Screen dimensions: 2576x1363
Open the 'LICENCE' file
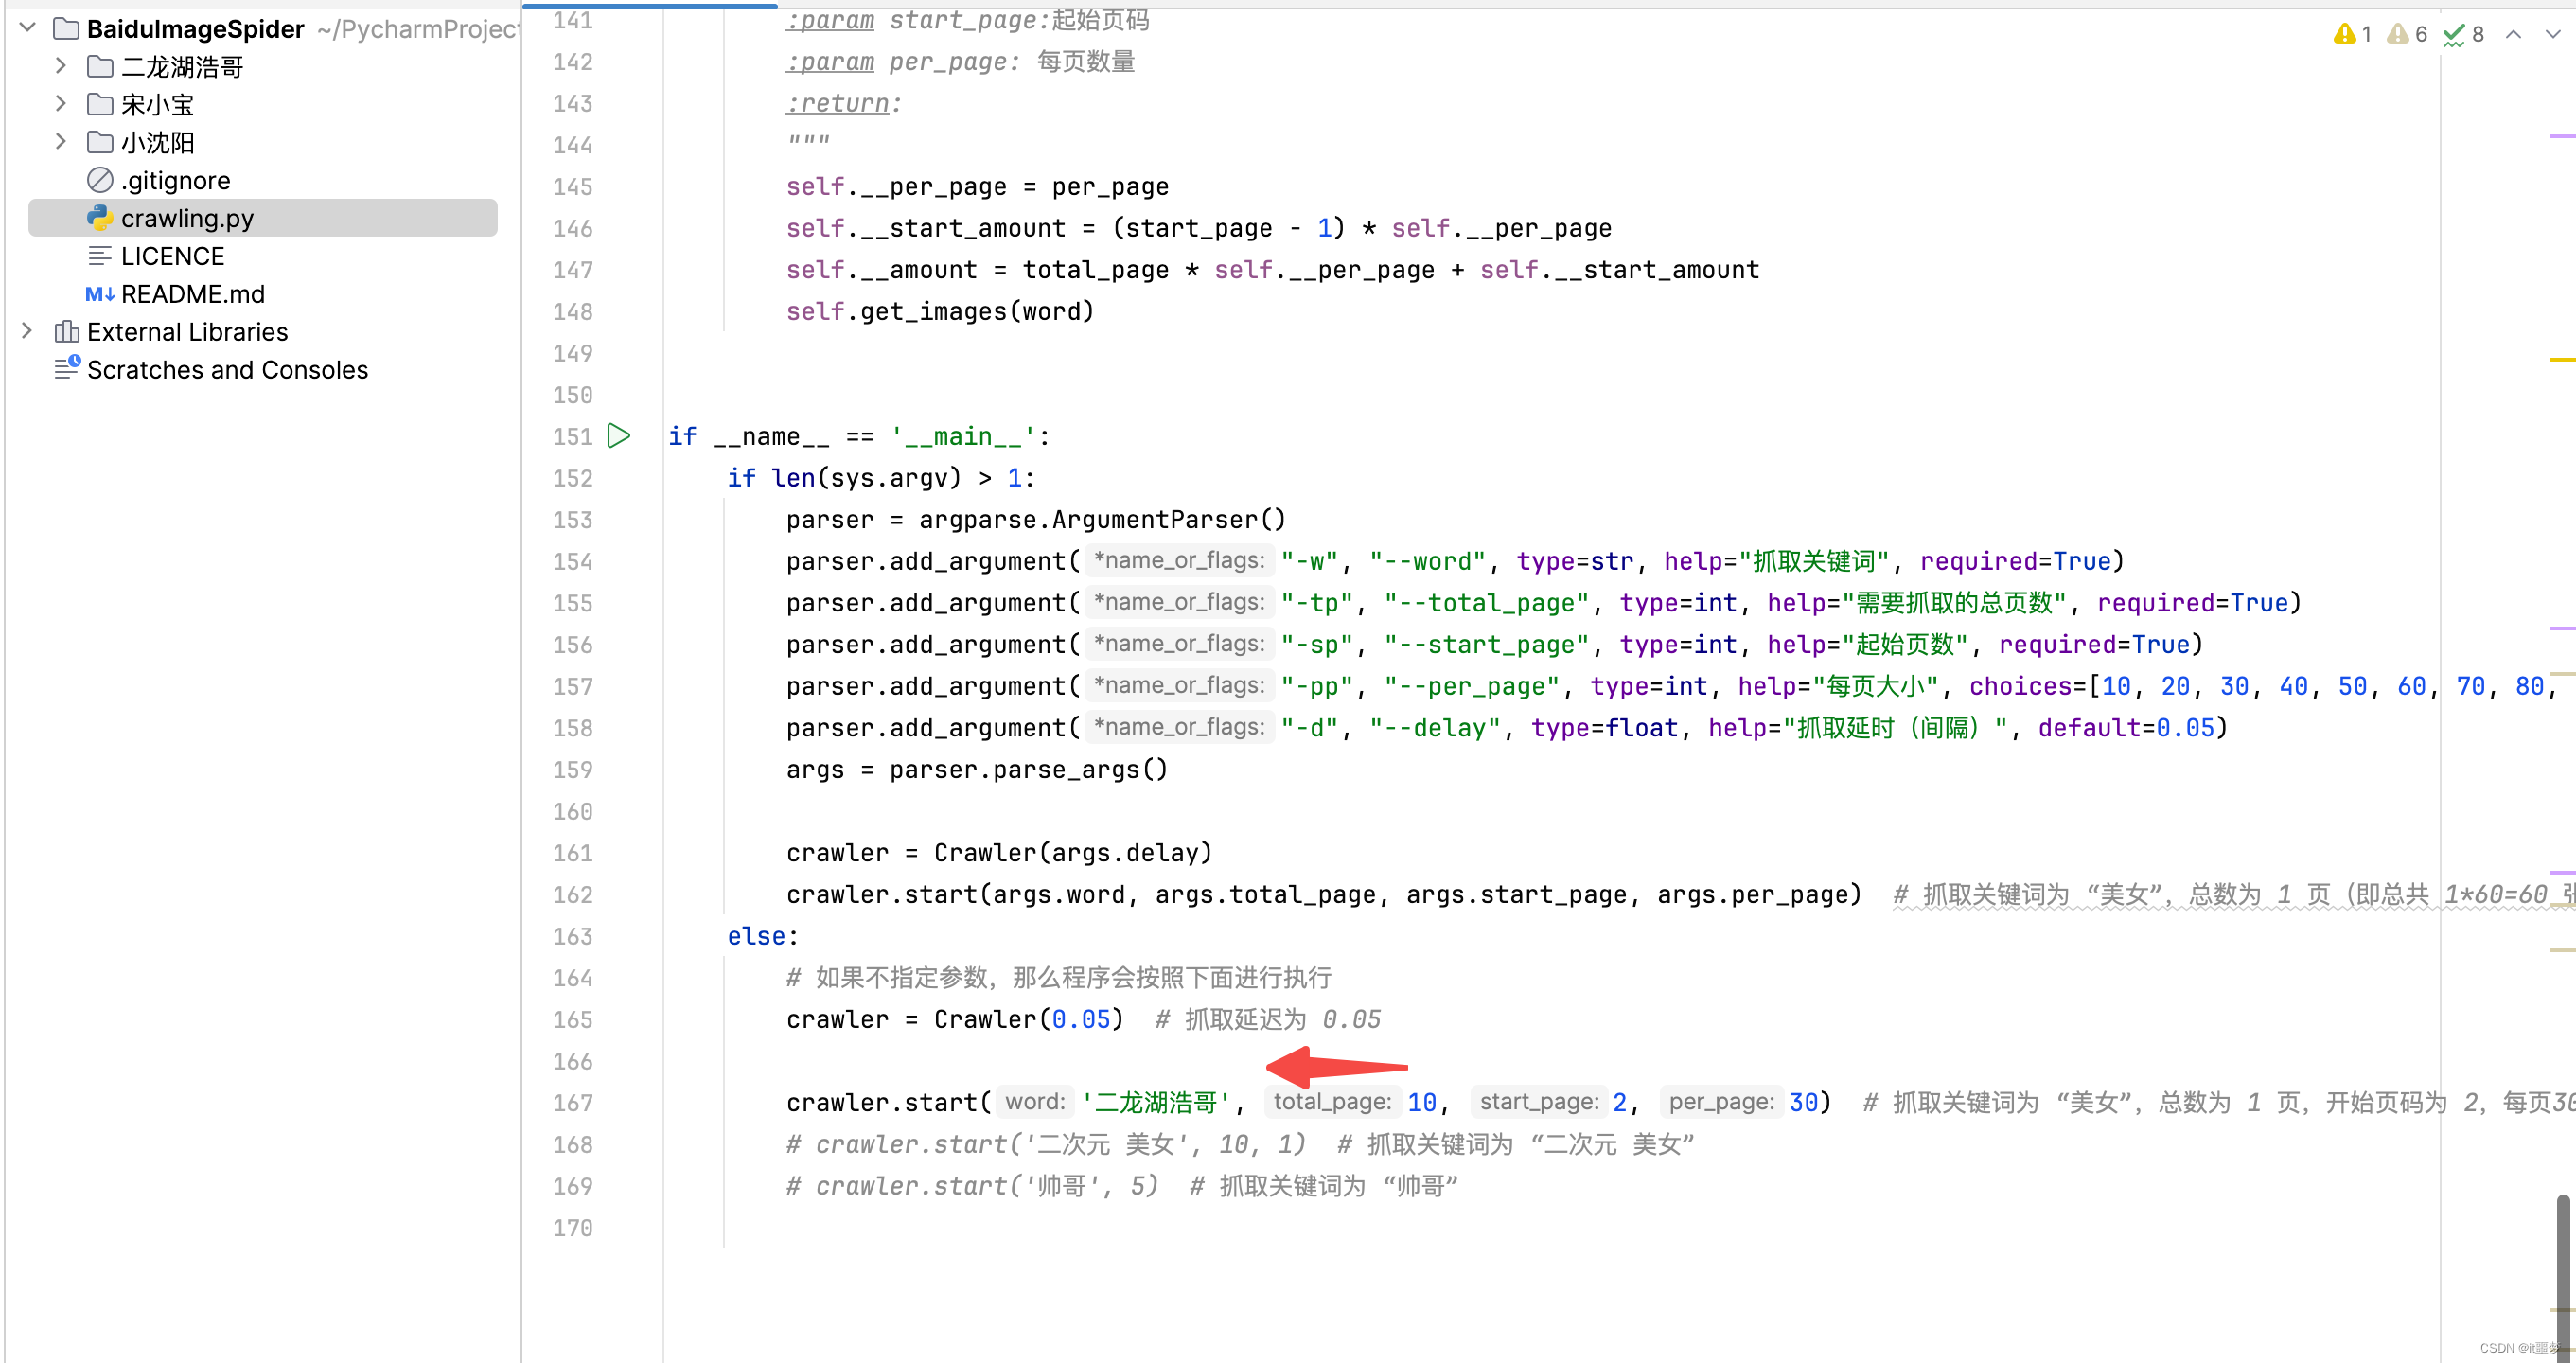170,254
